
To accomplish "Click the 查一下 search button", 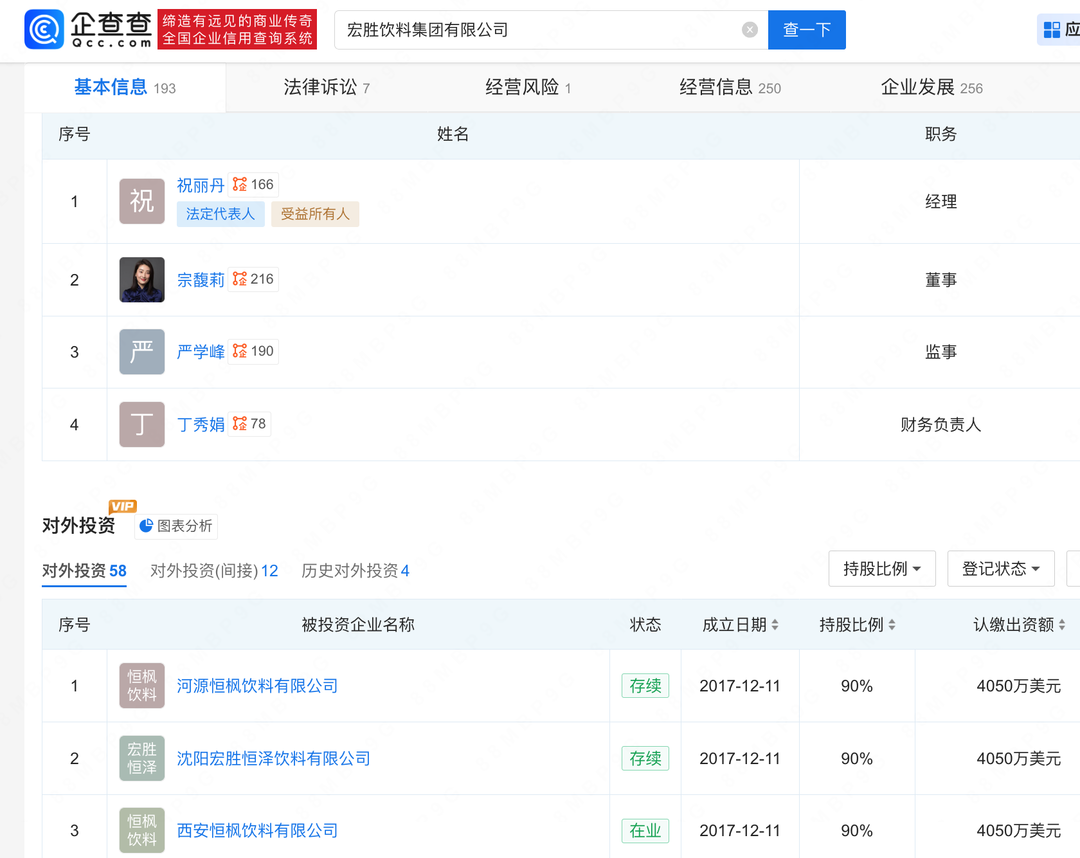I will point(806,30).
